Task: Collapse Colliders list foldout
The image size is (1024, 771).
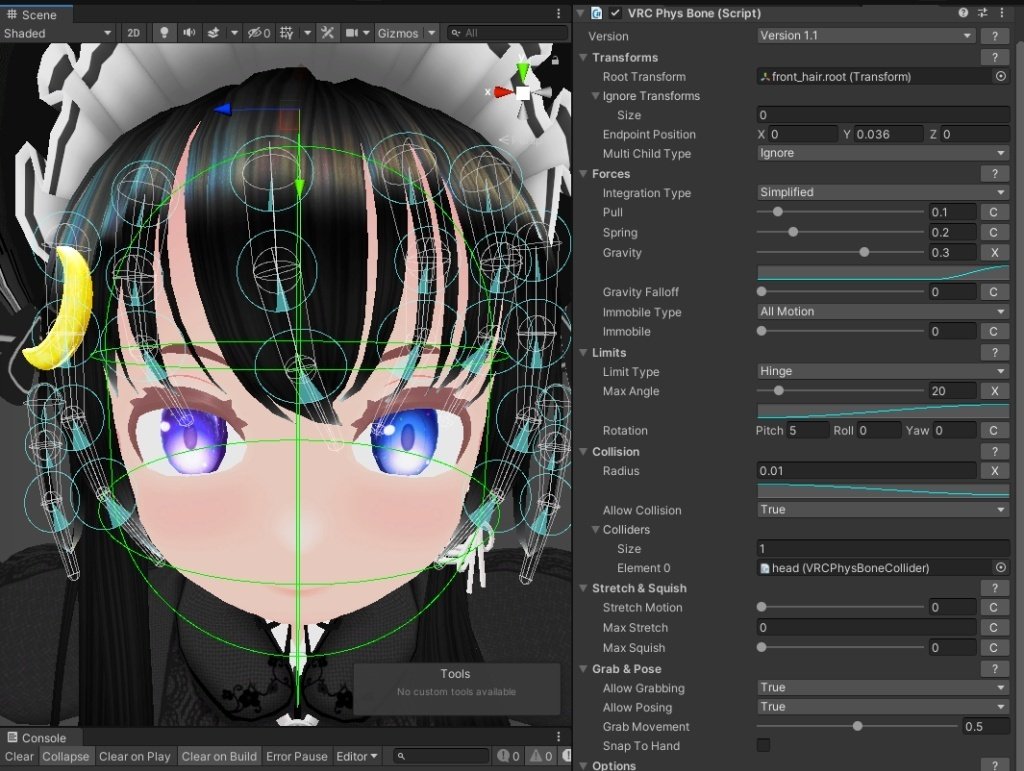Action: tap(596, 529)
